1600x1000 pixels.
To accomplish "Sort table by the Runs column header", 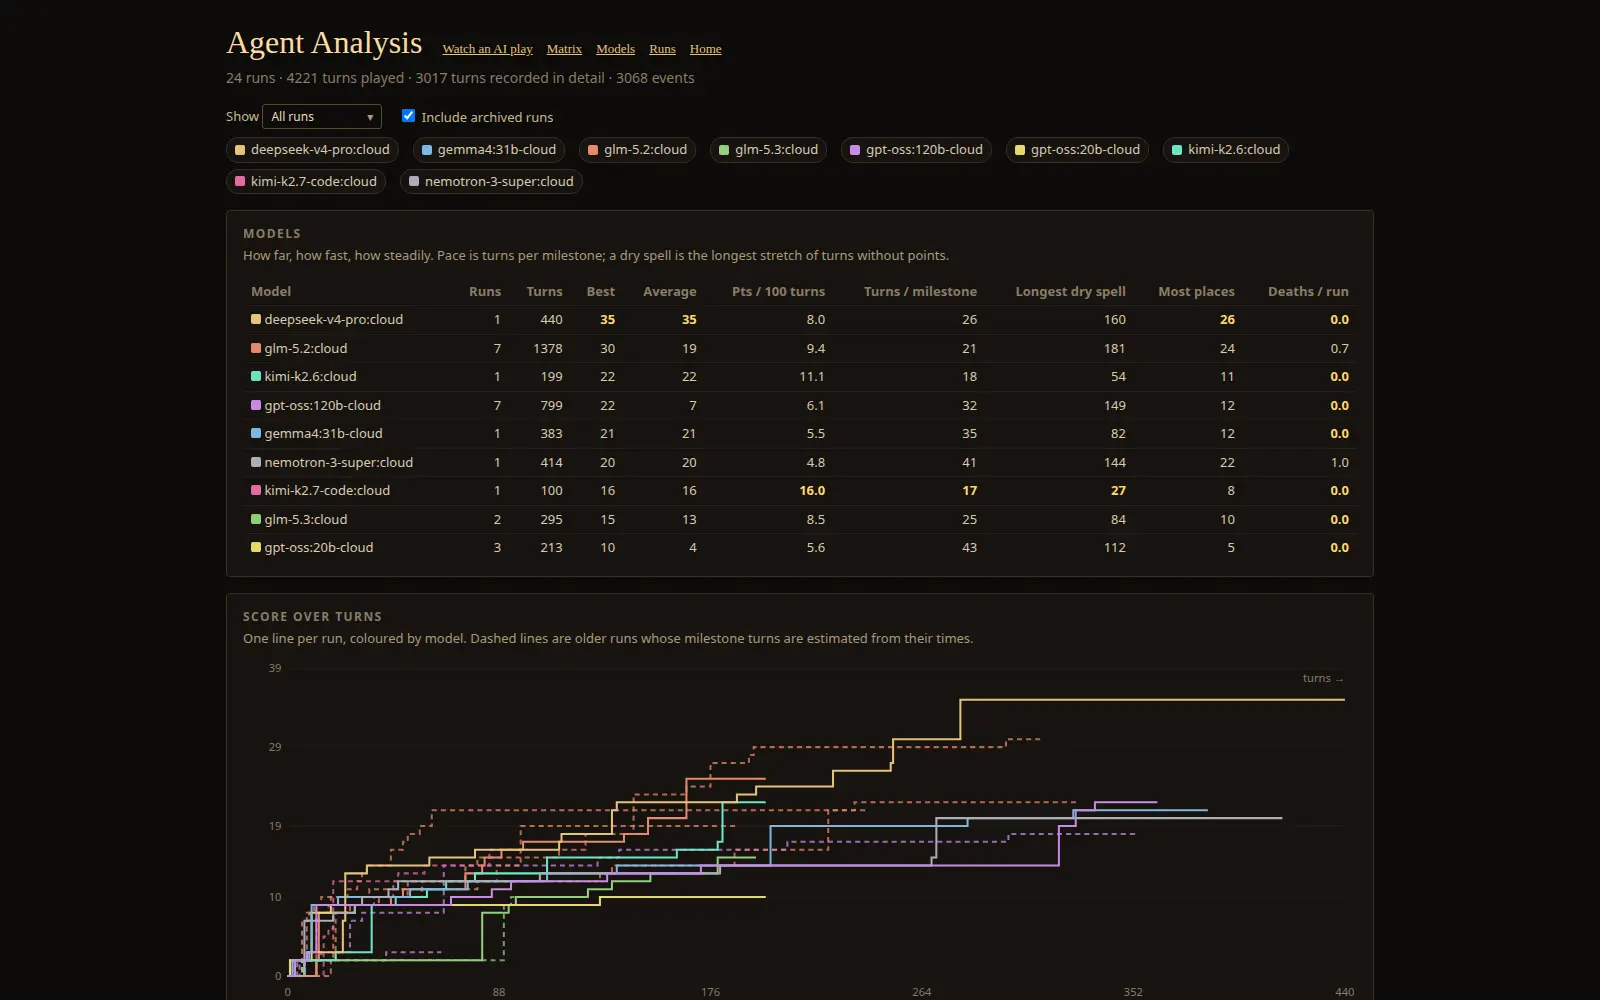I will point(485,292).
